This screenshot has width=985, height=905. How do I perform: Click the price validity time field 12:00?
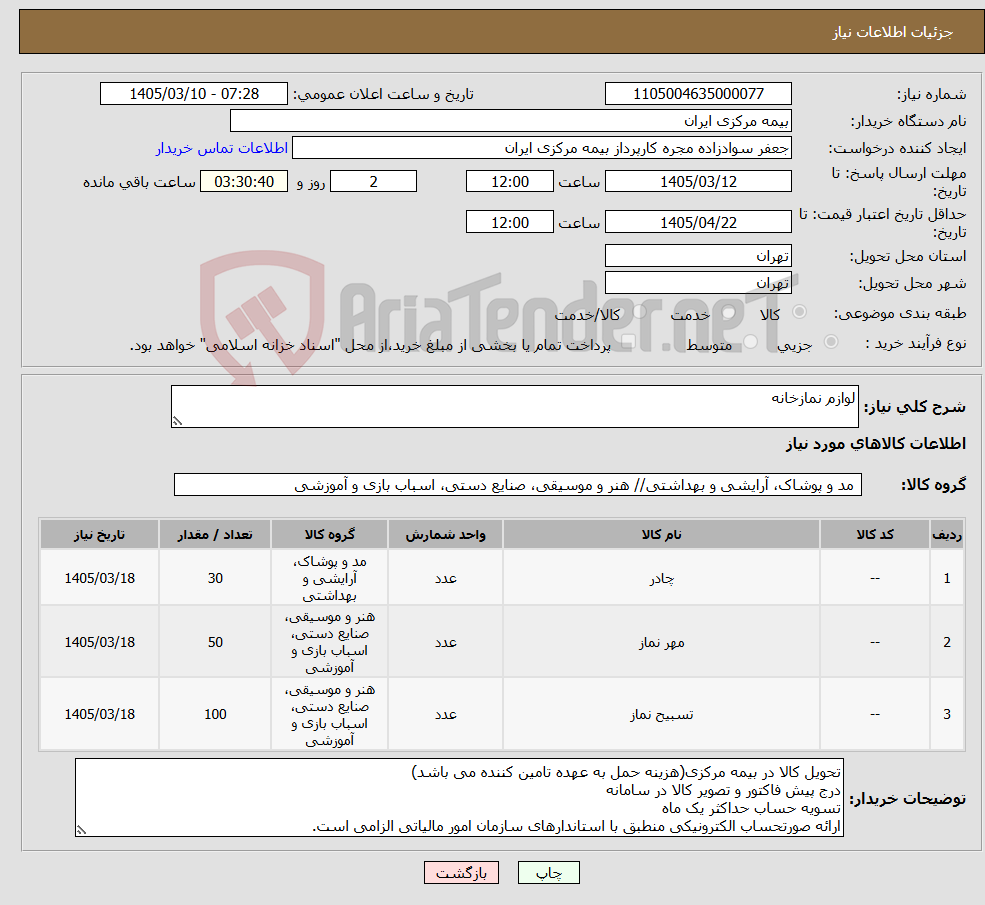click(509, 222)
